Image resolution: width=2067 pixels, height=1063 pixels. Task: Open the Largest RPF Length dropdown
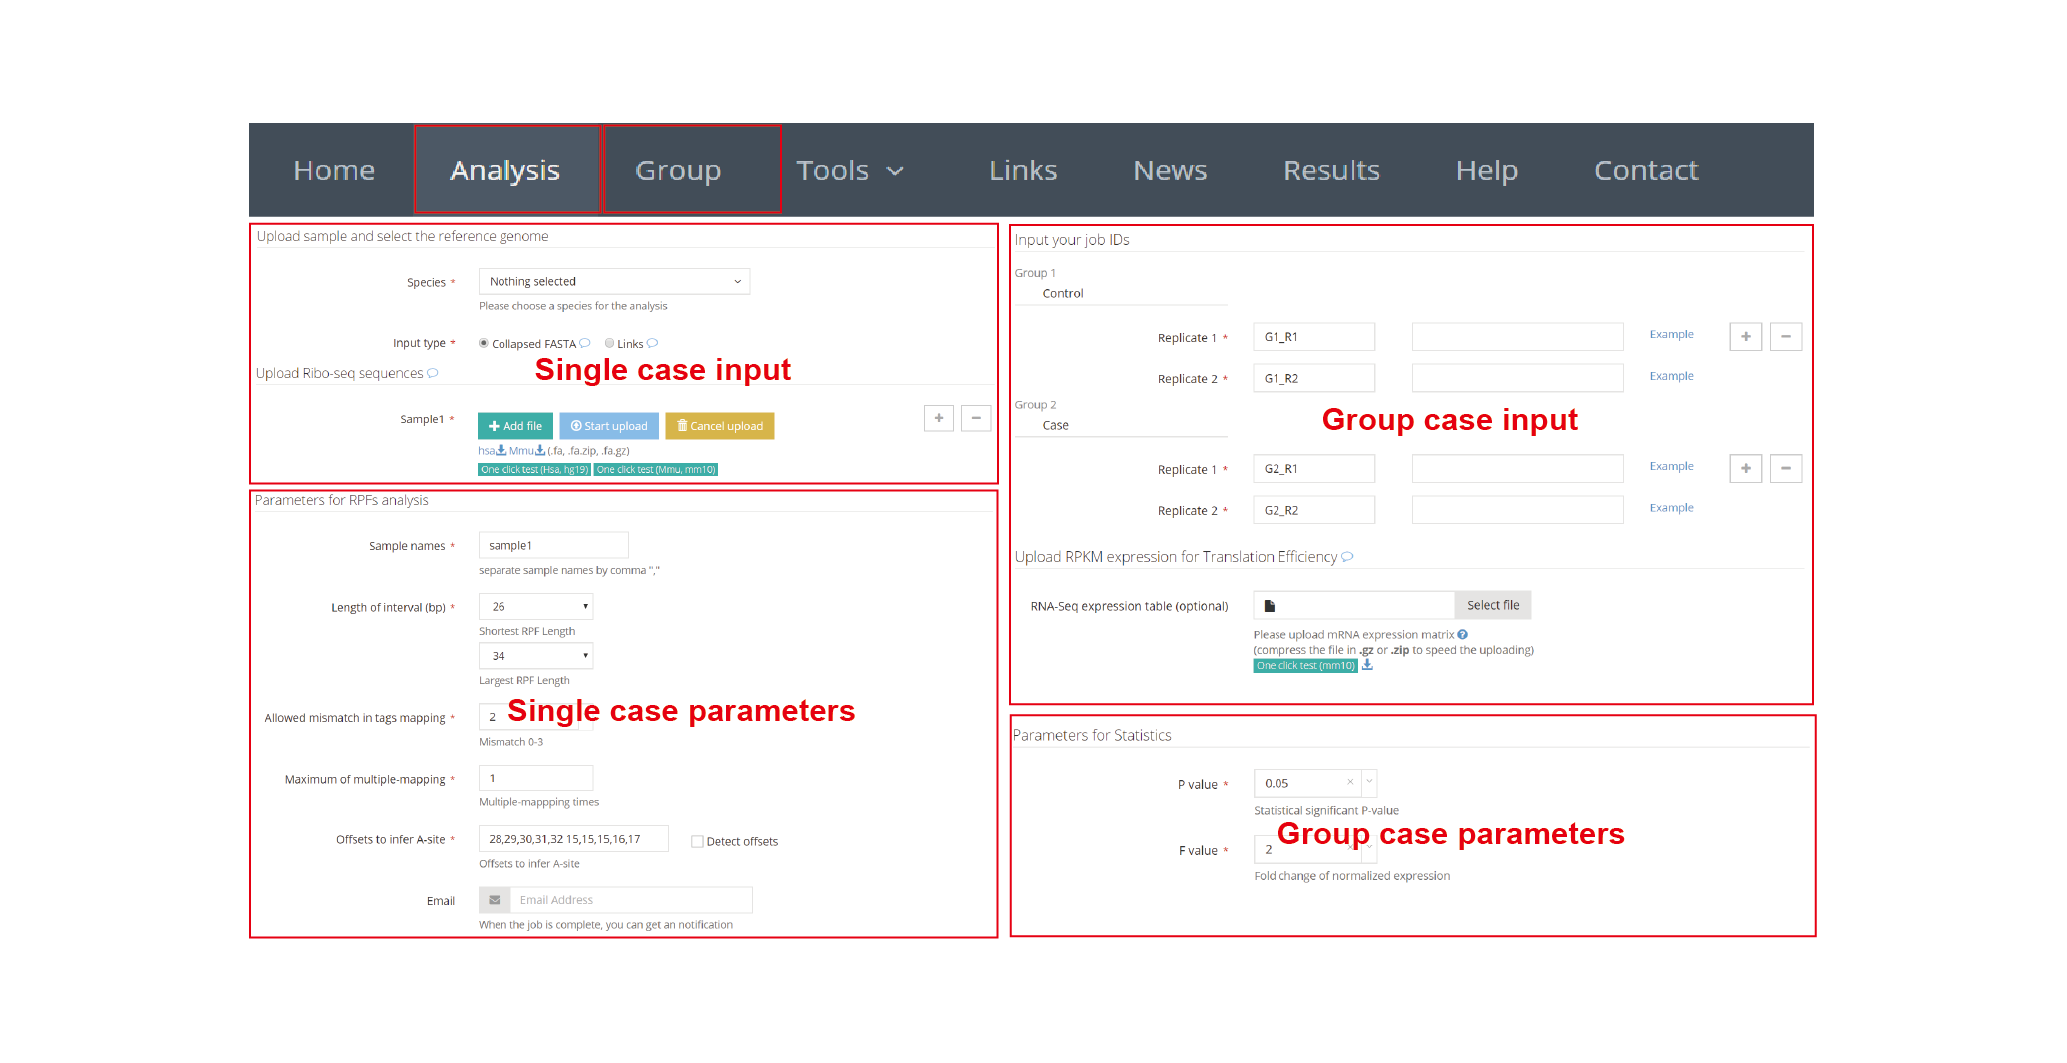point(536,656)
